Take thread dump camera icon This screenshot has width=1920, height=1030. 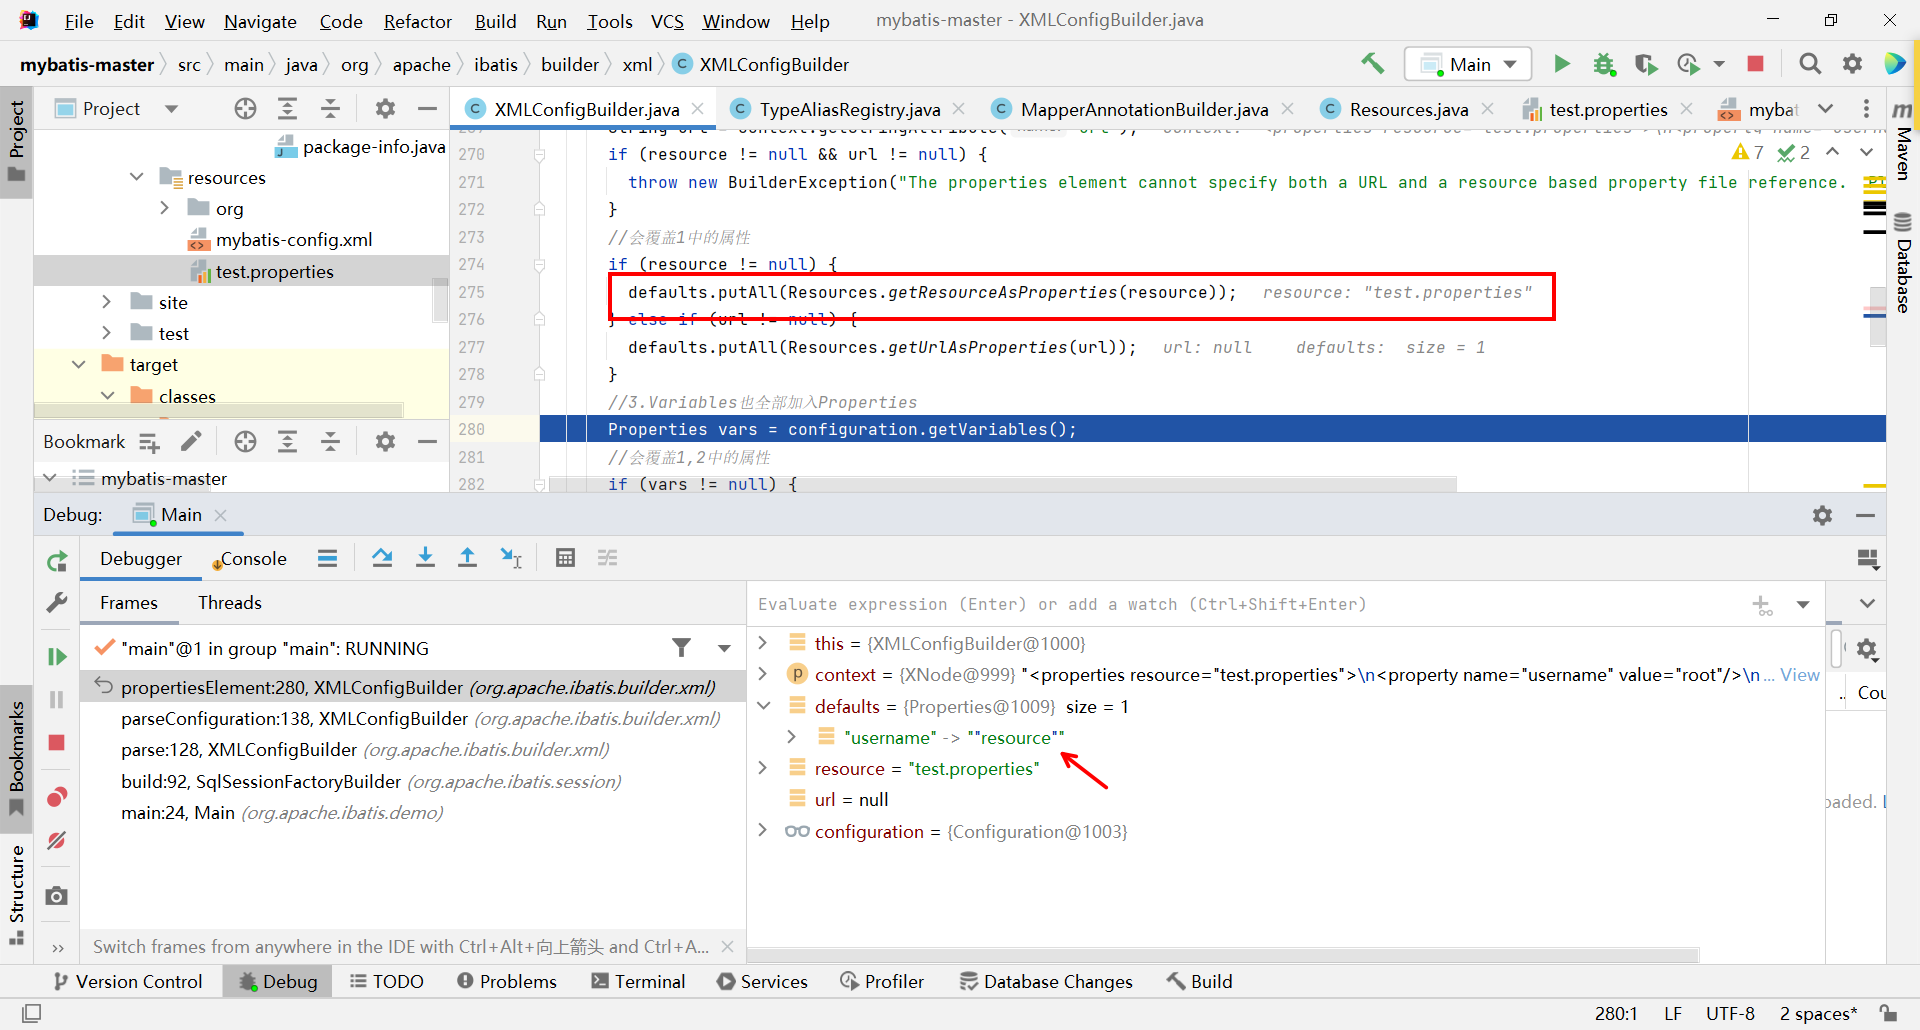(57, 895)
